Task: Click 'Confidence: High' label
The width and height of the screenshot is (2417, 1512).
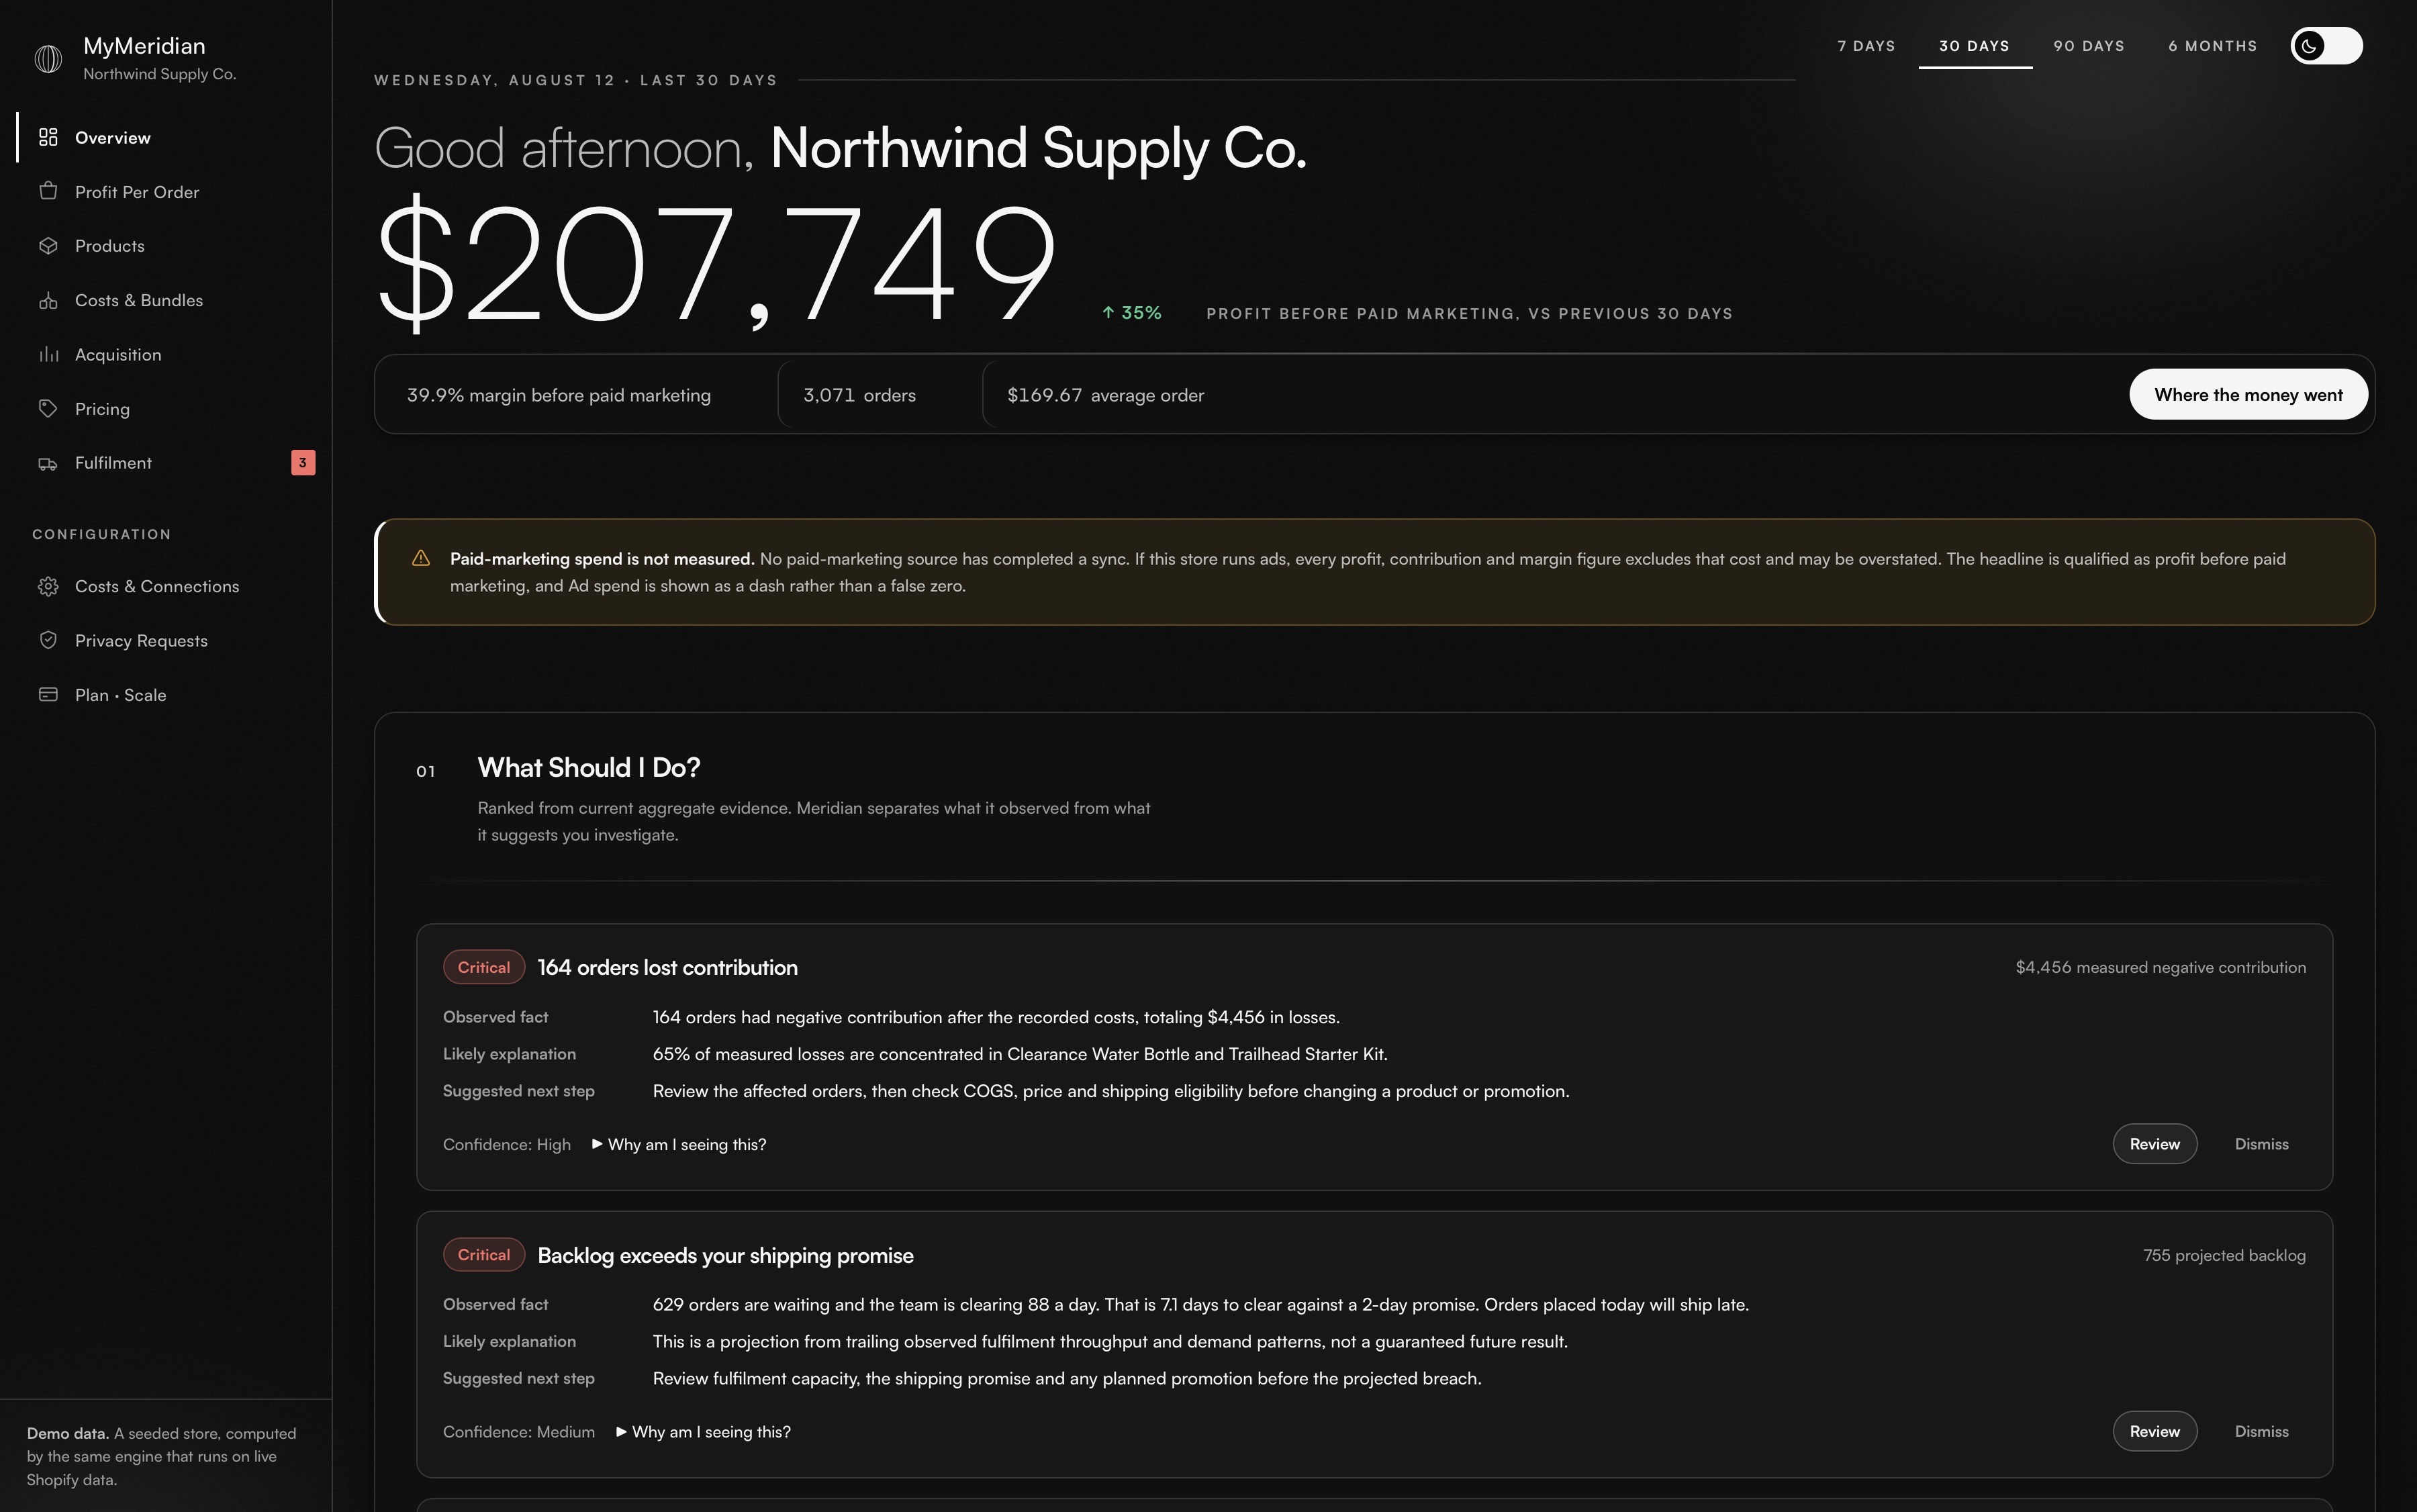Action: pos(506,1144)
